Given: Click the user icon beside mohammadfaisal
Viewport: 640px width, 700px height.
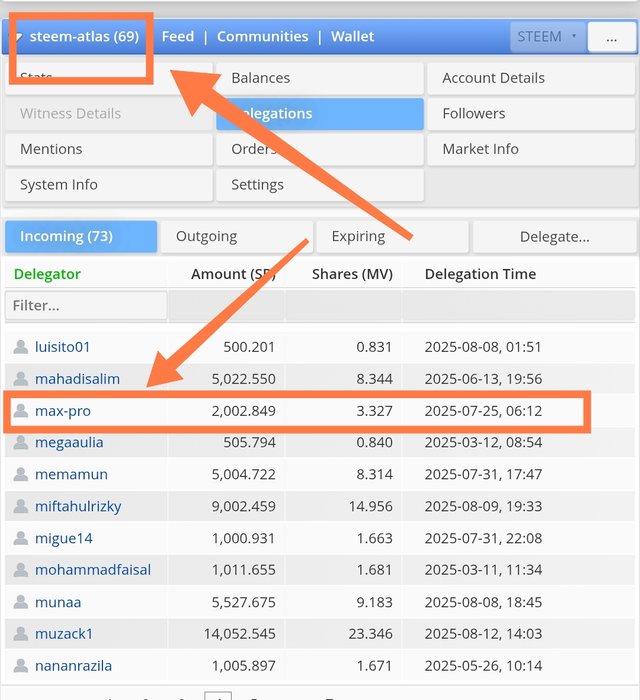Looking at the screenshot, I should 21,570.
